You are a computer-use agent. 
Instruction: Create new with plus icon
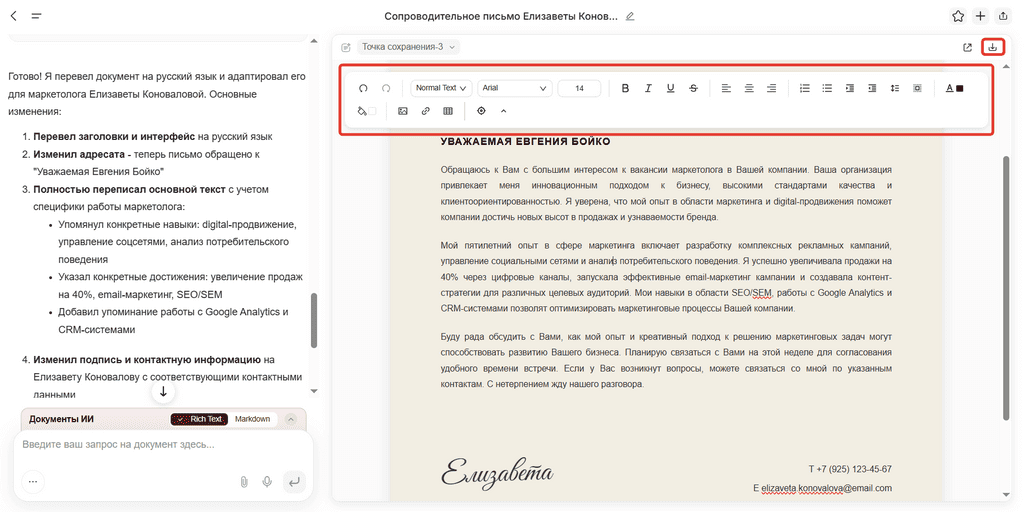click(x=980, y=16)
